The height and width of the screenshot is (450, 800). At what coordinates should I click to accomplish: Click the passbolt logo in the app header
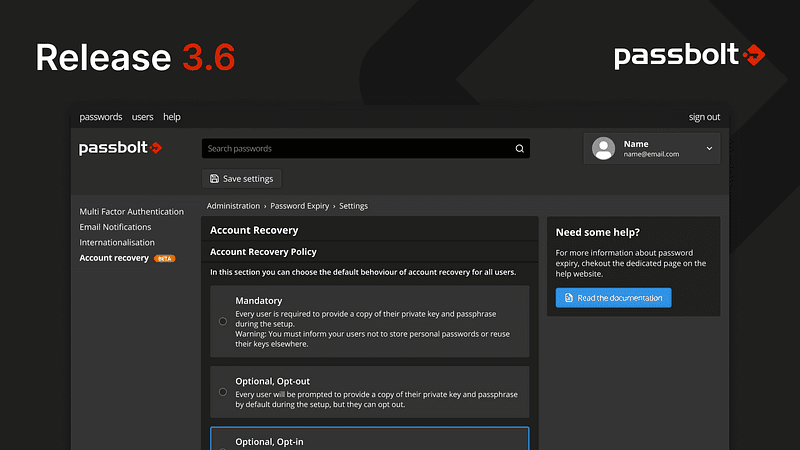coord(120,148)
